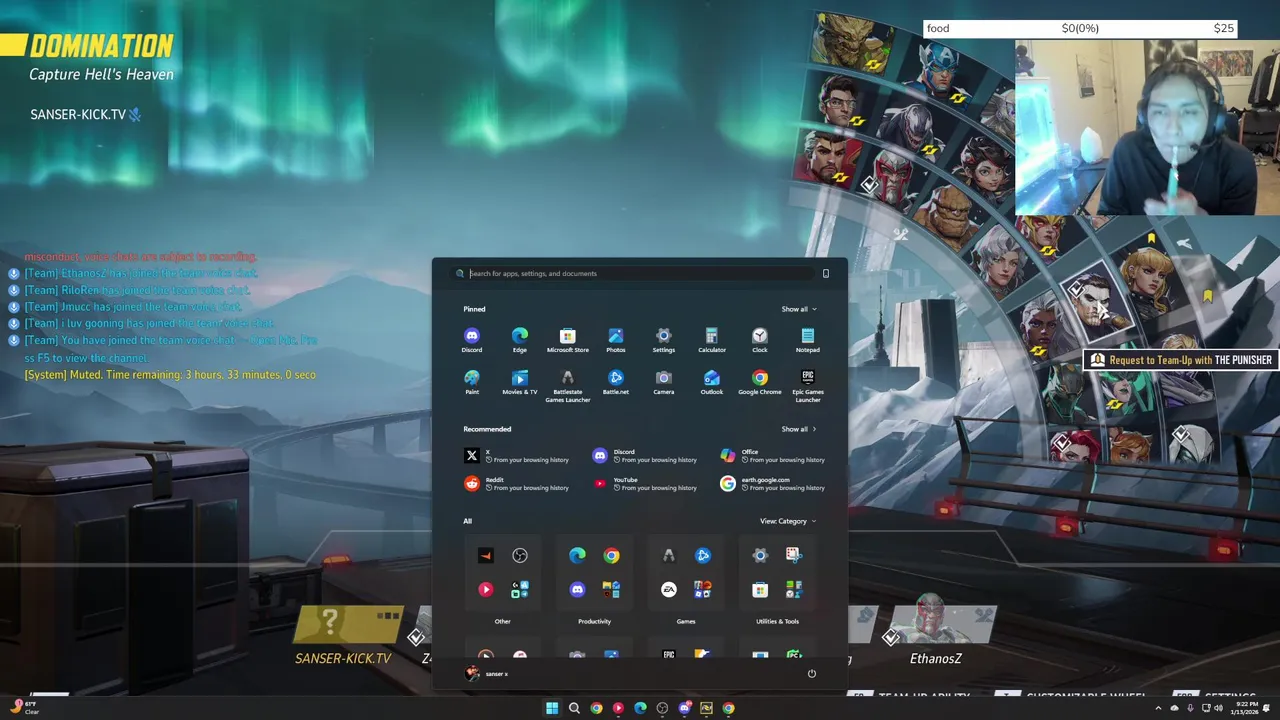Switch to Discord on the taskbar
1280x720 pixels.
pos(684,708)
